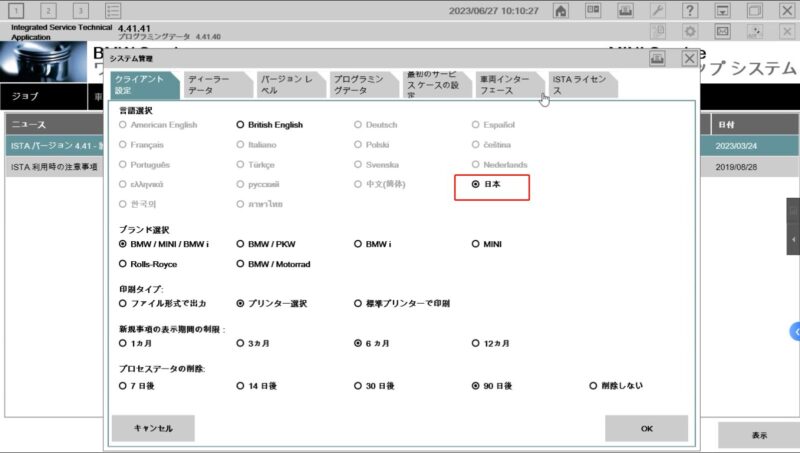Click the list icon next to button 3
The image size is (800, 453).
[113, 11]
